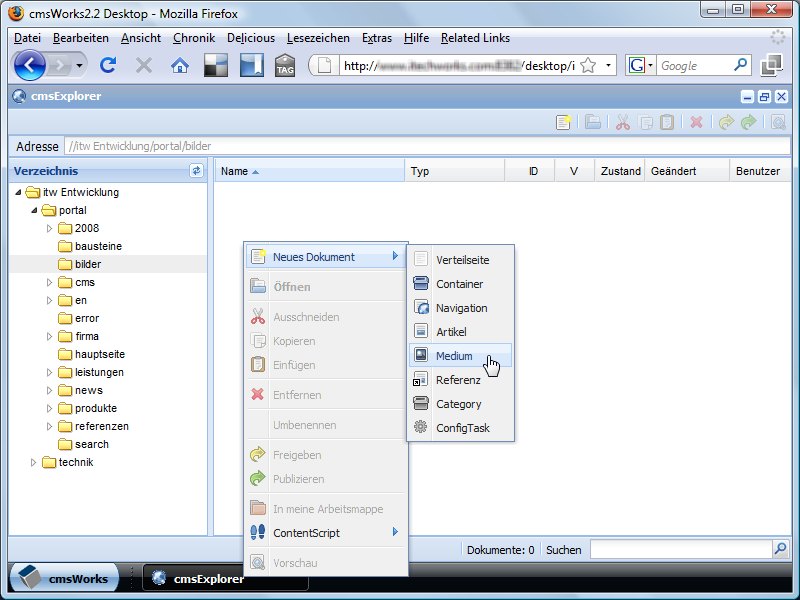Select ConfigTask from the submenu
The image size is (800, 600).
pyautogui.click(x=460, y=428)
